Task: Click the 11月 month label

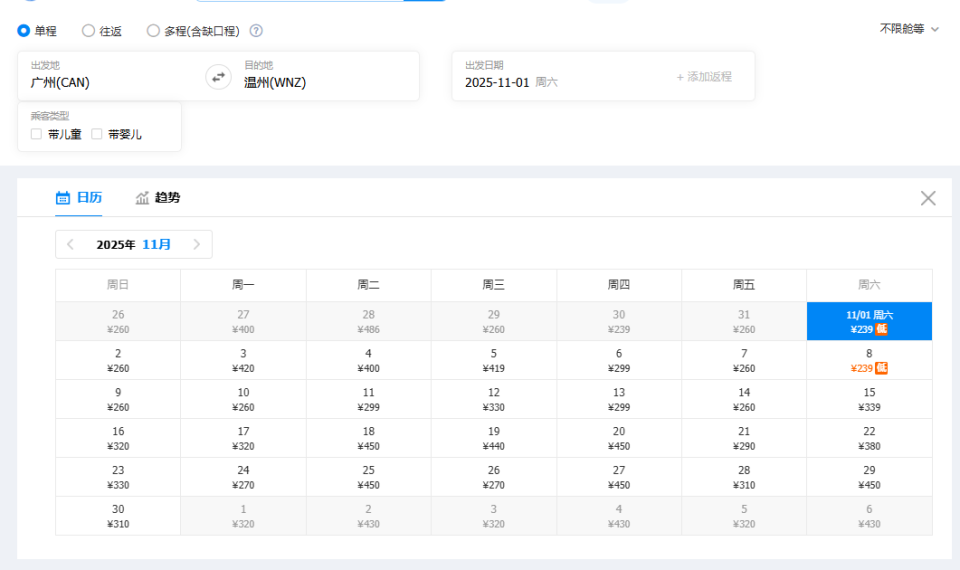Action: pos(157,244)
